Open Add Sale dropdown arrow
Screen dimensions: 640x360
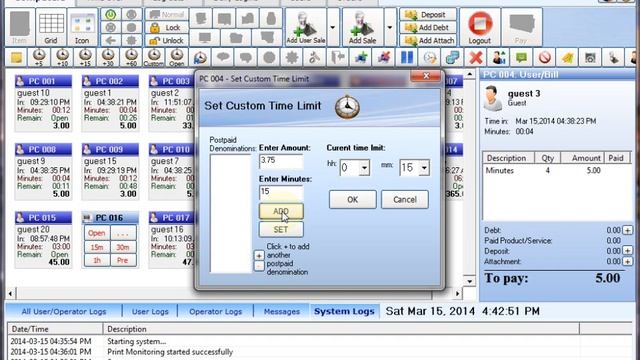[x=390, y=27]
